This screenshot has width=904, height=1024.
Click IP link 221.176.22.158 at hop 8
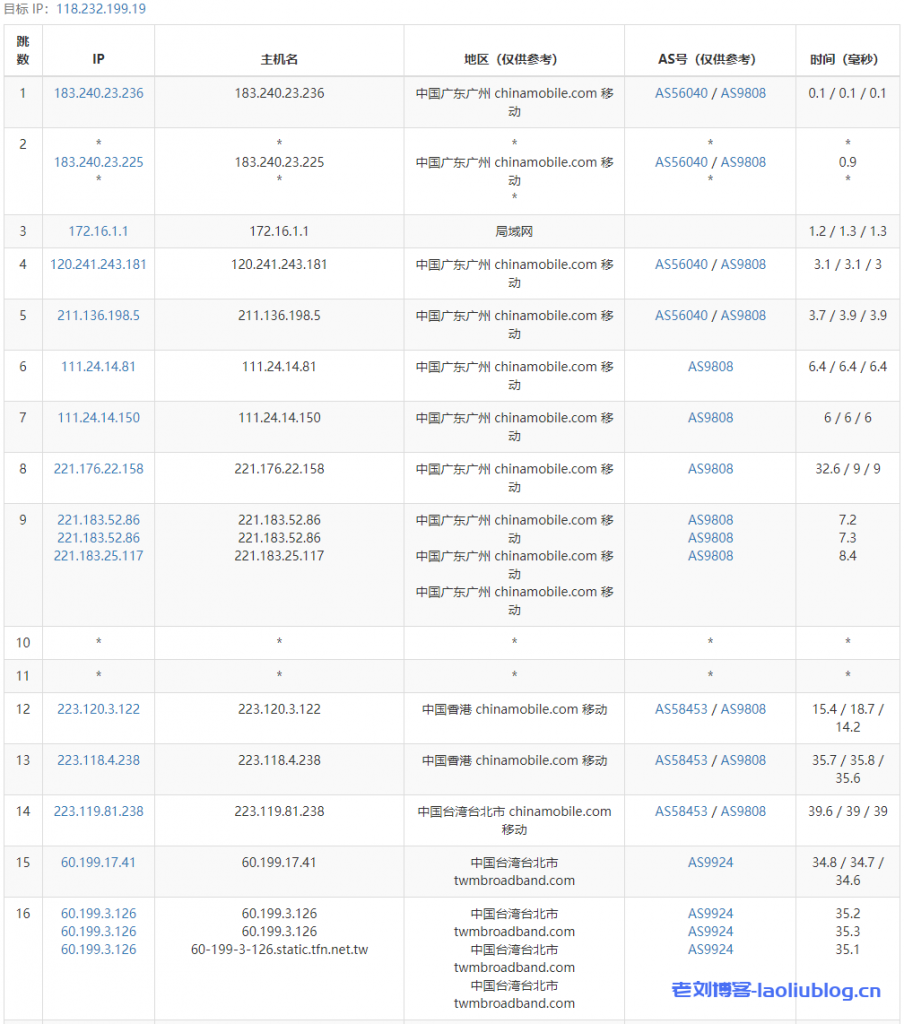[x=98, y=468]
